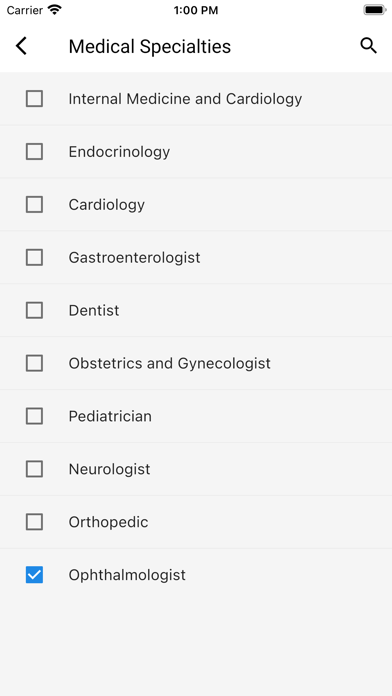Check the Internal Medicine and Cardiology box
Screen dimensions: 392x696
tap(34, 99)
